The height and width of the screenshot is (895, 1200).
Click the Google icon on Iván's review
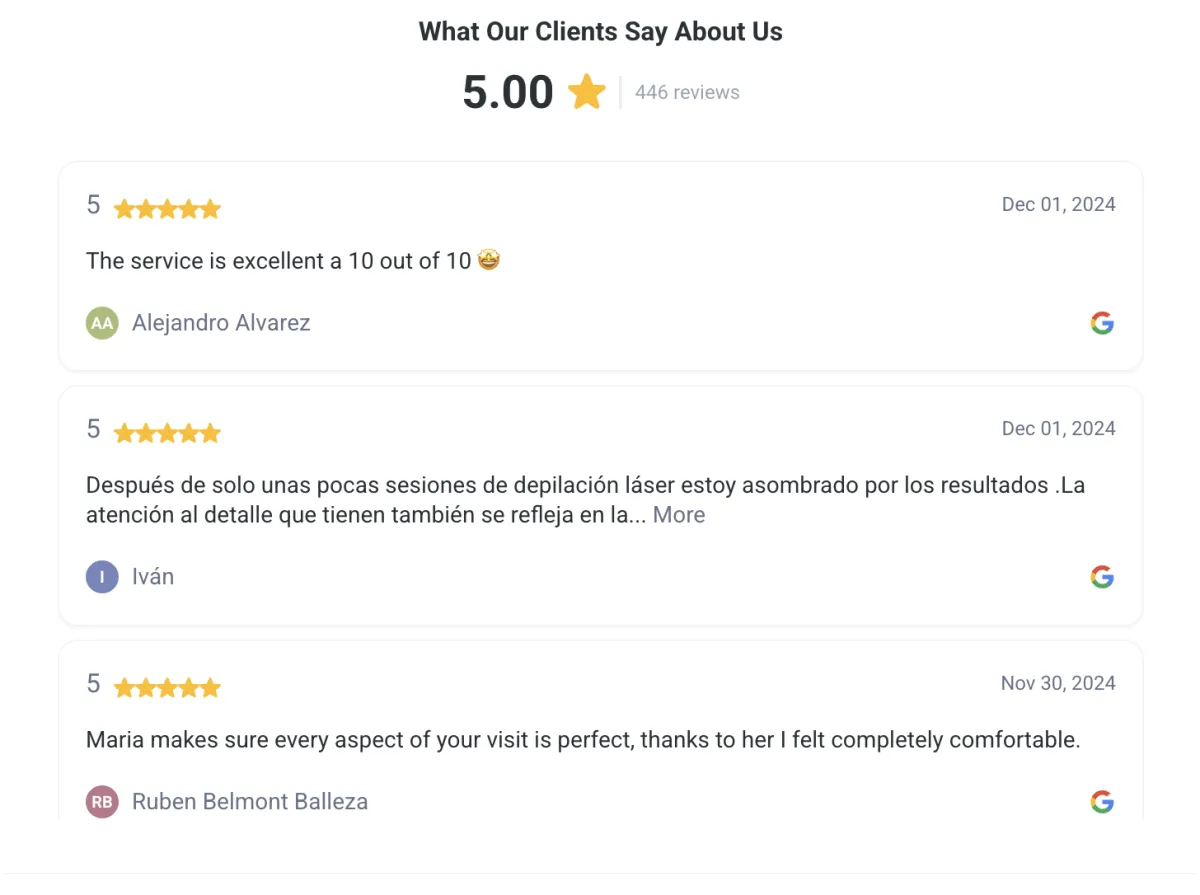tap(1102, 577)
